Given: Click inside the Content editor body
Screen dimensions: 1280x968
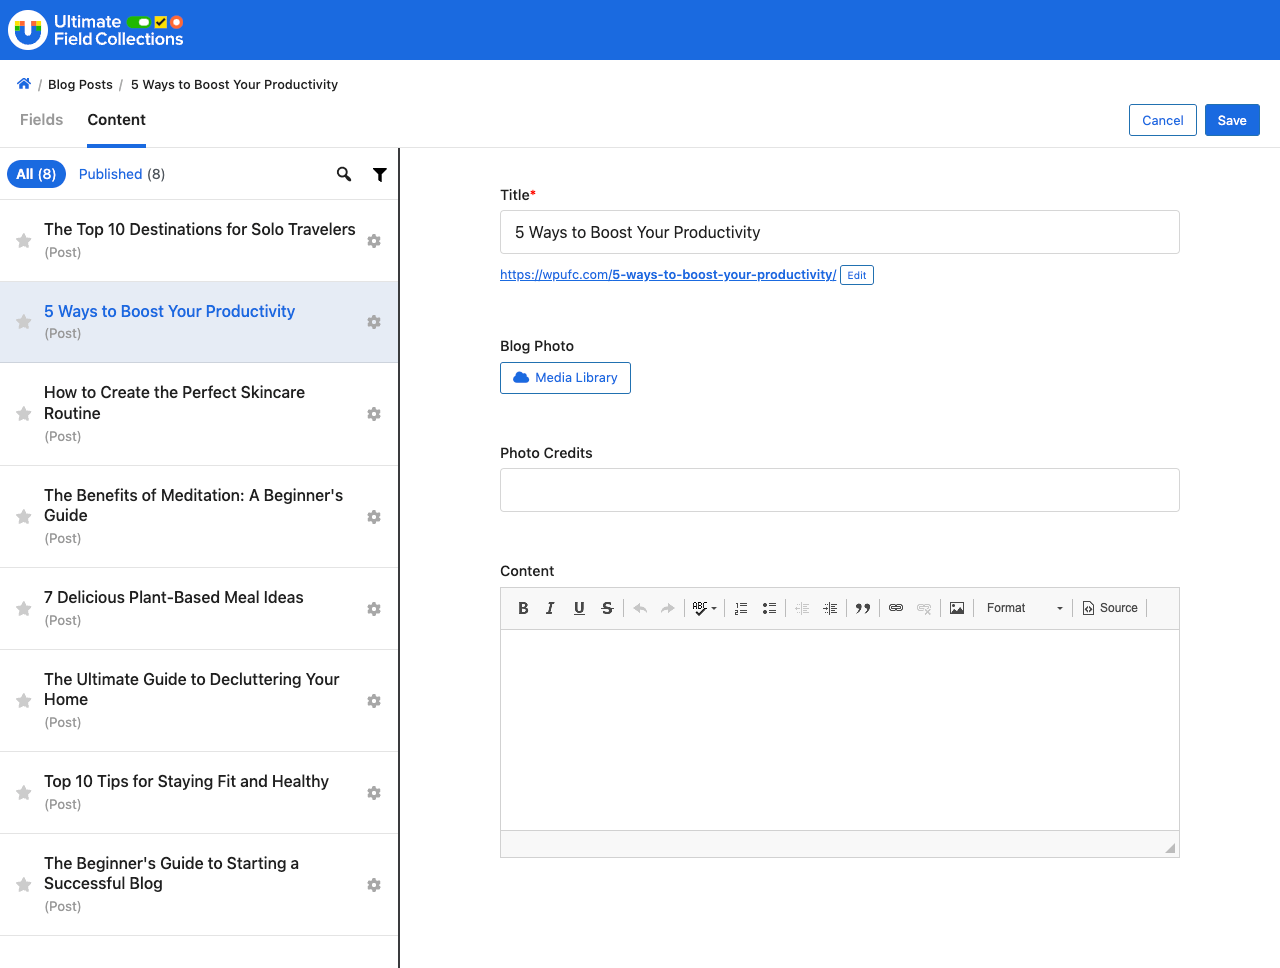Looking at the screenshot, I should tap(840, 730).
